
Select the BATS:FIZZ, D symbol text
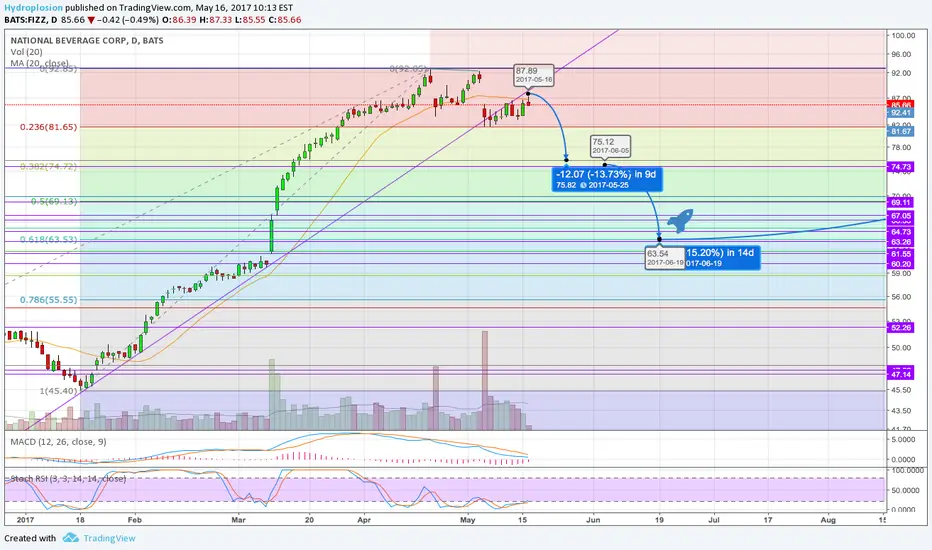tap(31, 20)
